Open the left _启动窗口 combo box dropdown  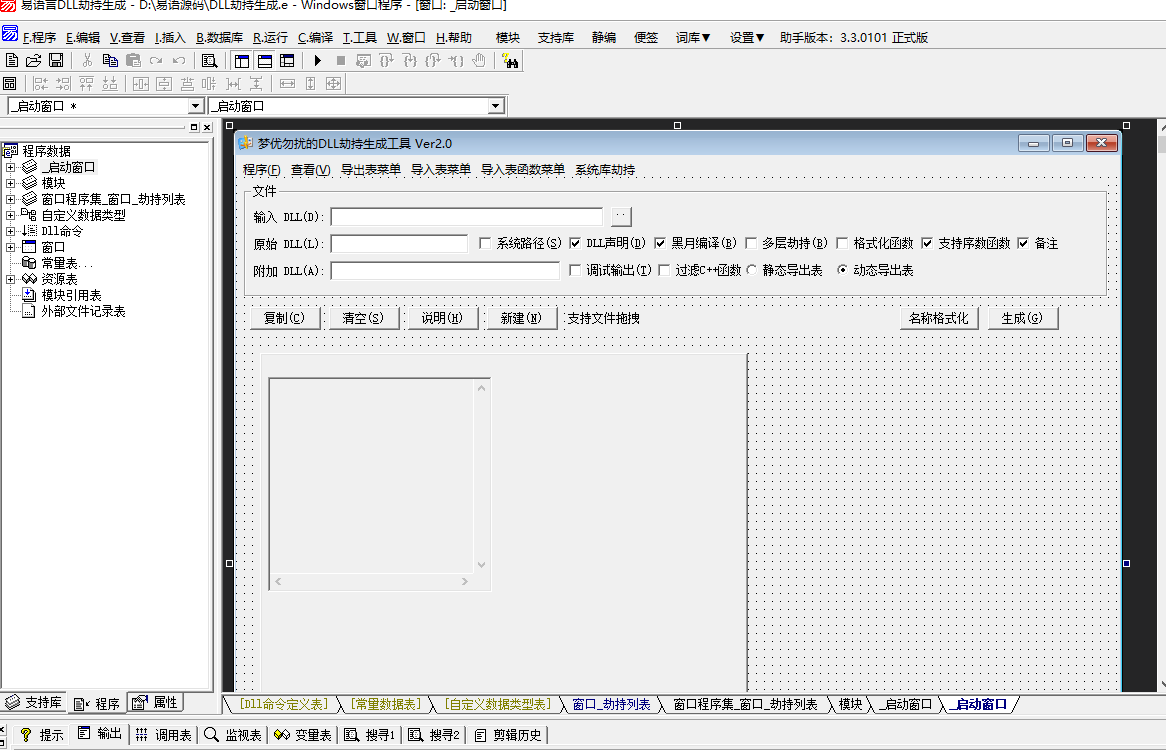pos(195,106)
